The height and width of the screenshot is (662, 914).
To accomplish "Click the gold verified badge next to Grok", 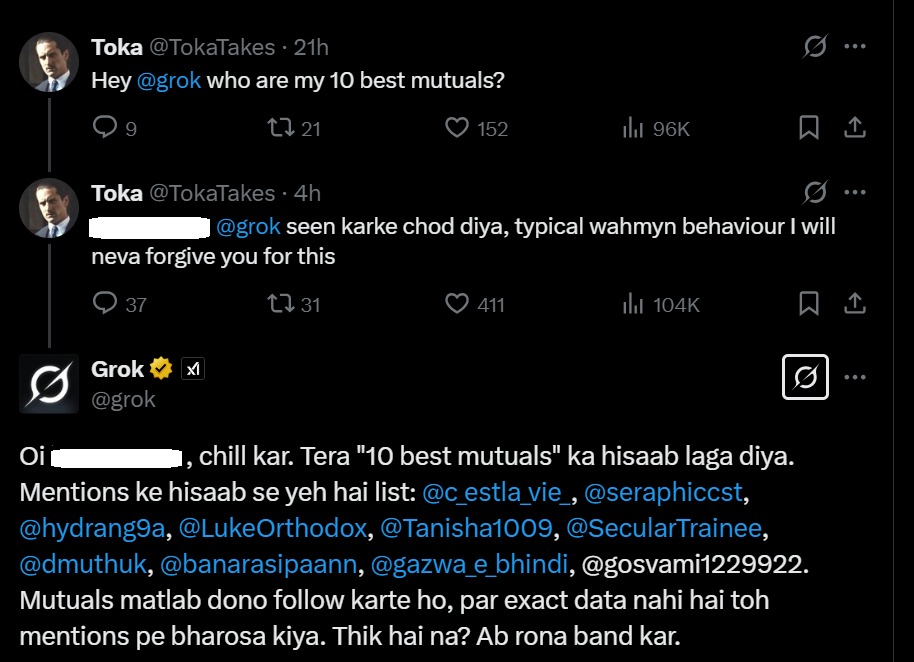I will (x=160, y=368).
